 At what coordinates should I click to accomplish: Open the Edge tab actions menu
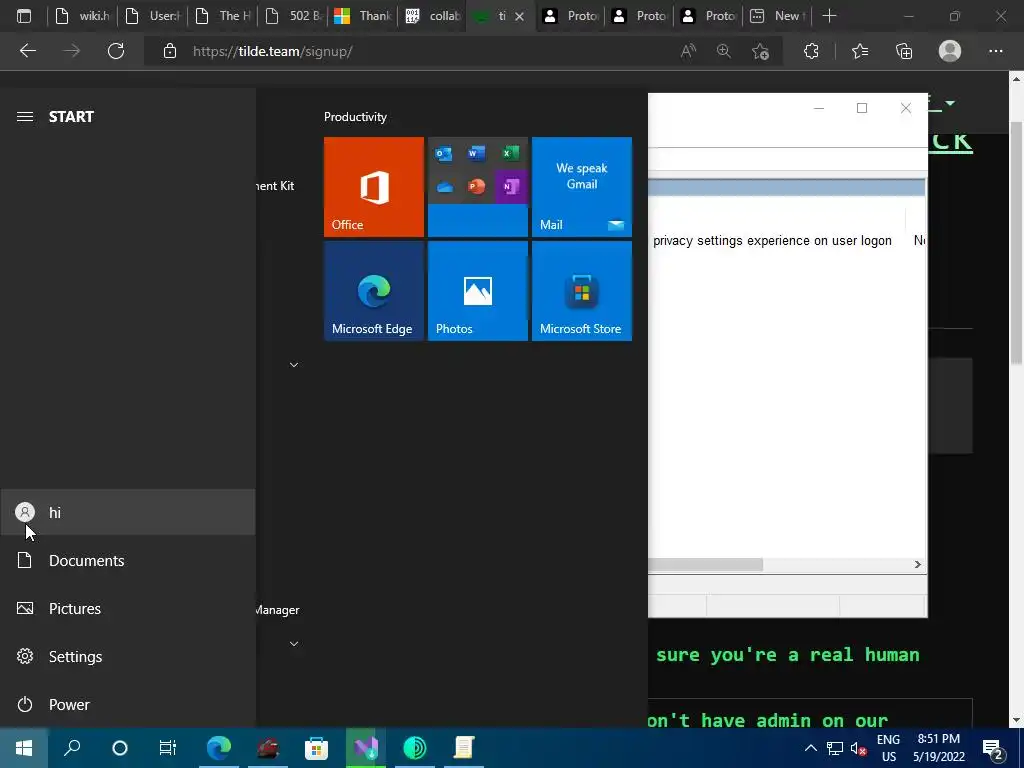click(x=24, y=16)
